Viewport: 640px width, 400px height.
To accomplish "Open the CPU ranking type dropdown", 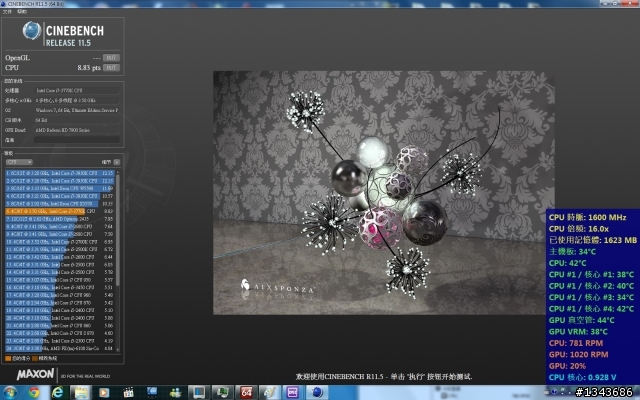I will [x=19, y=162].
